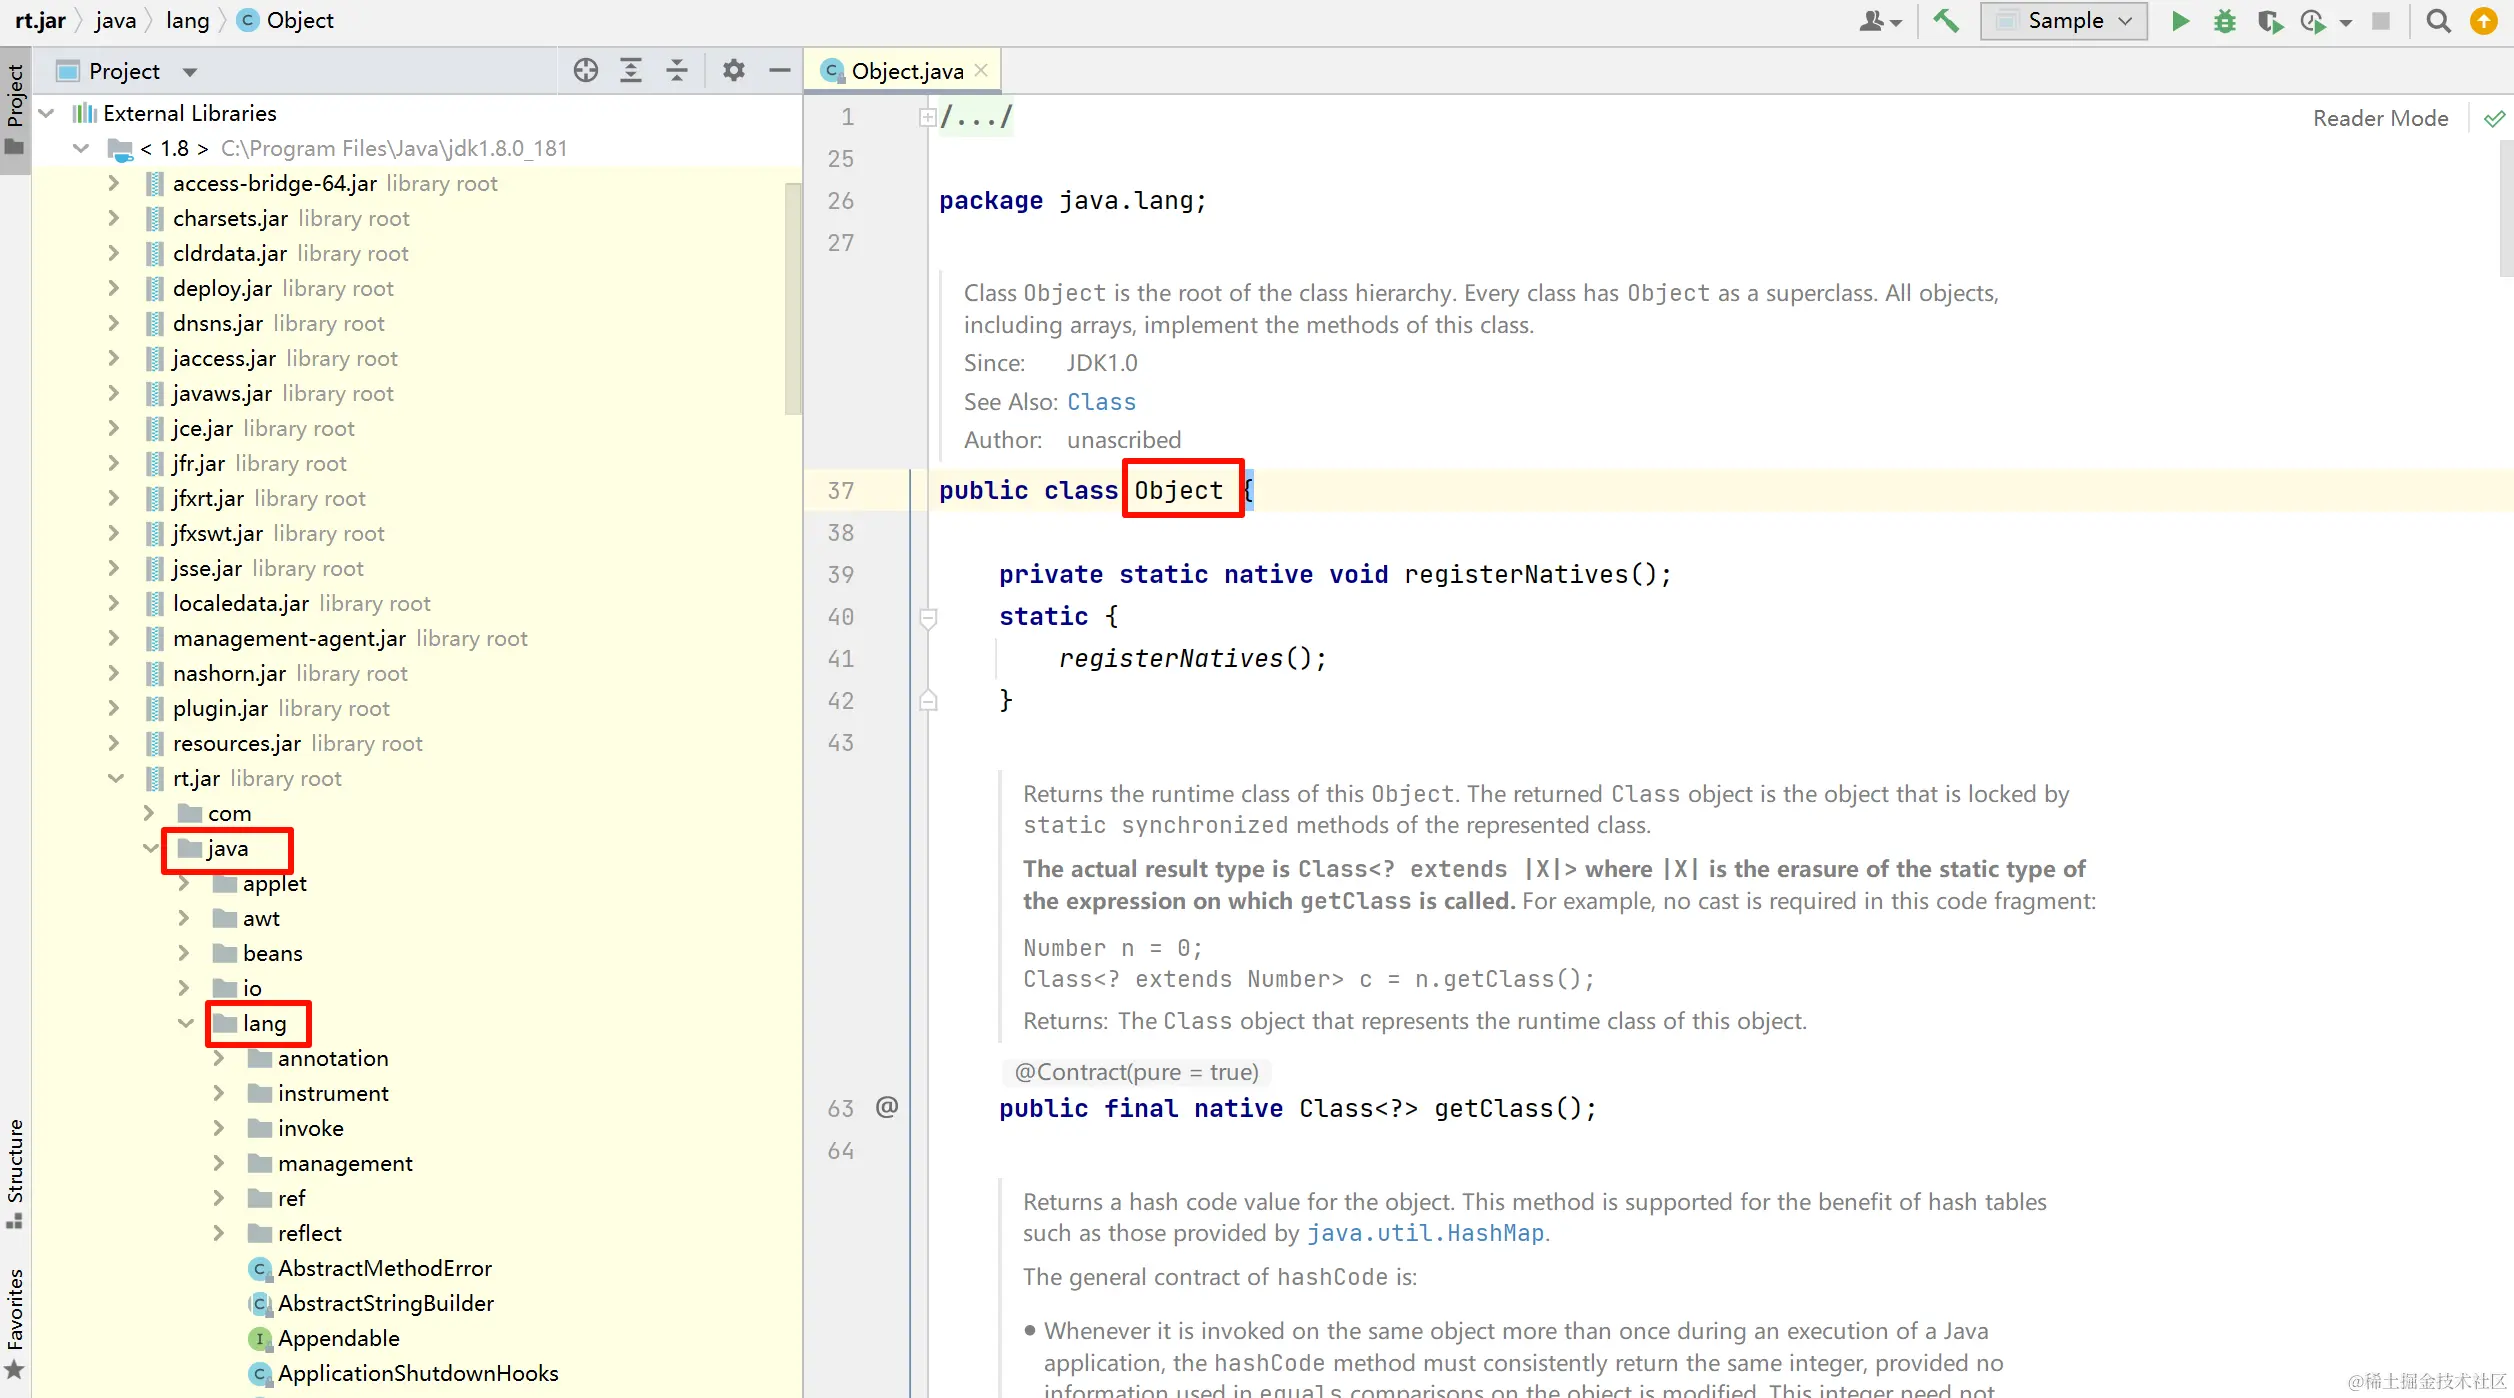Screen dimensions: 2514x1398
Task: Collapse the lang folder in tree
Action: (185, 1023)
